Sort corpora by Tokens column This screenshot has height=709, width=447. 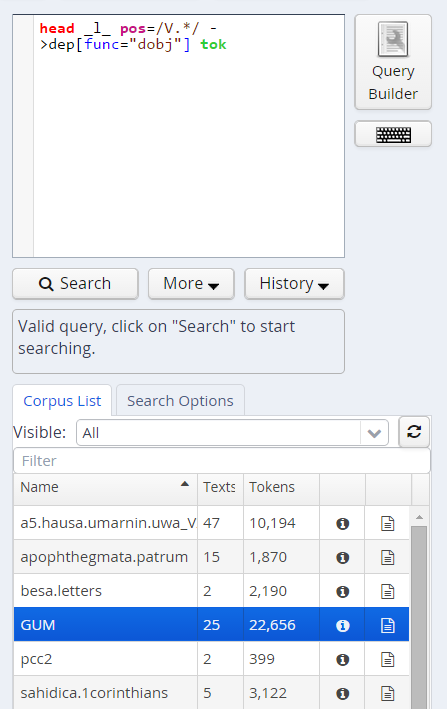[x=281, y=487]
